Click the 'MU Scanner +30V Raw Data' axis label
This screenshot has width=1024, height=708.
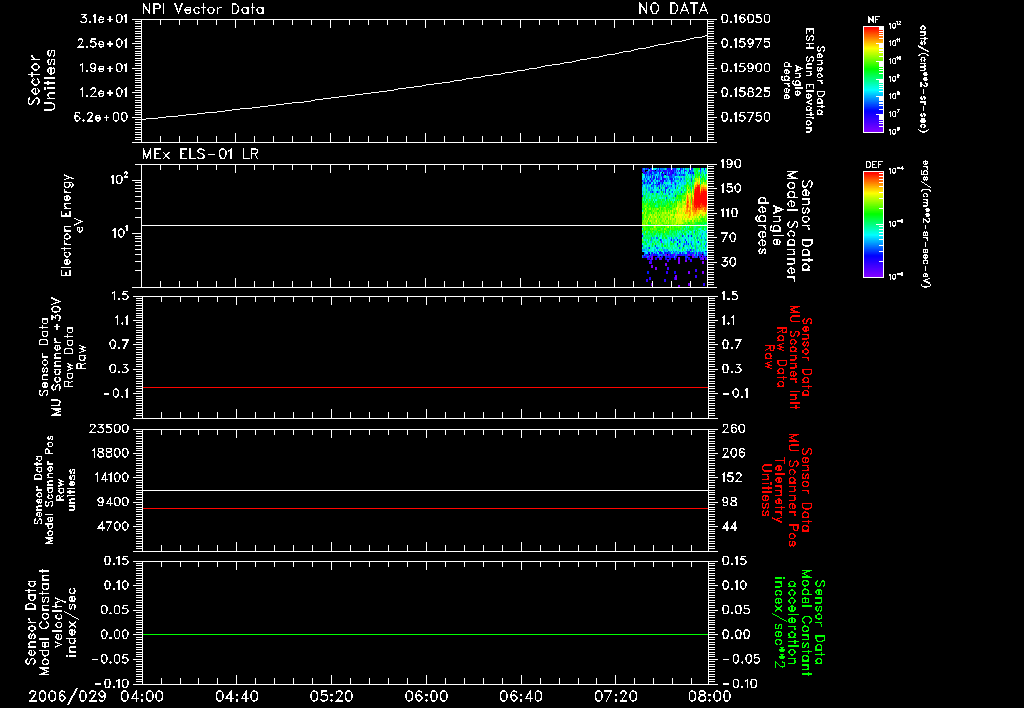[x=61, y=357]
